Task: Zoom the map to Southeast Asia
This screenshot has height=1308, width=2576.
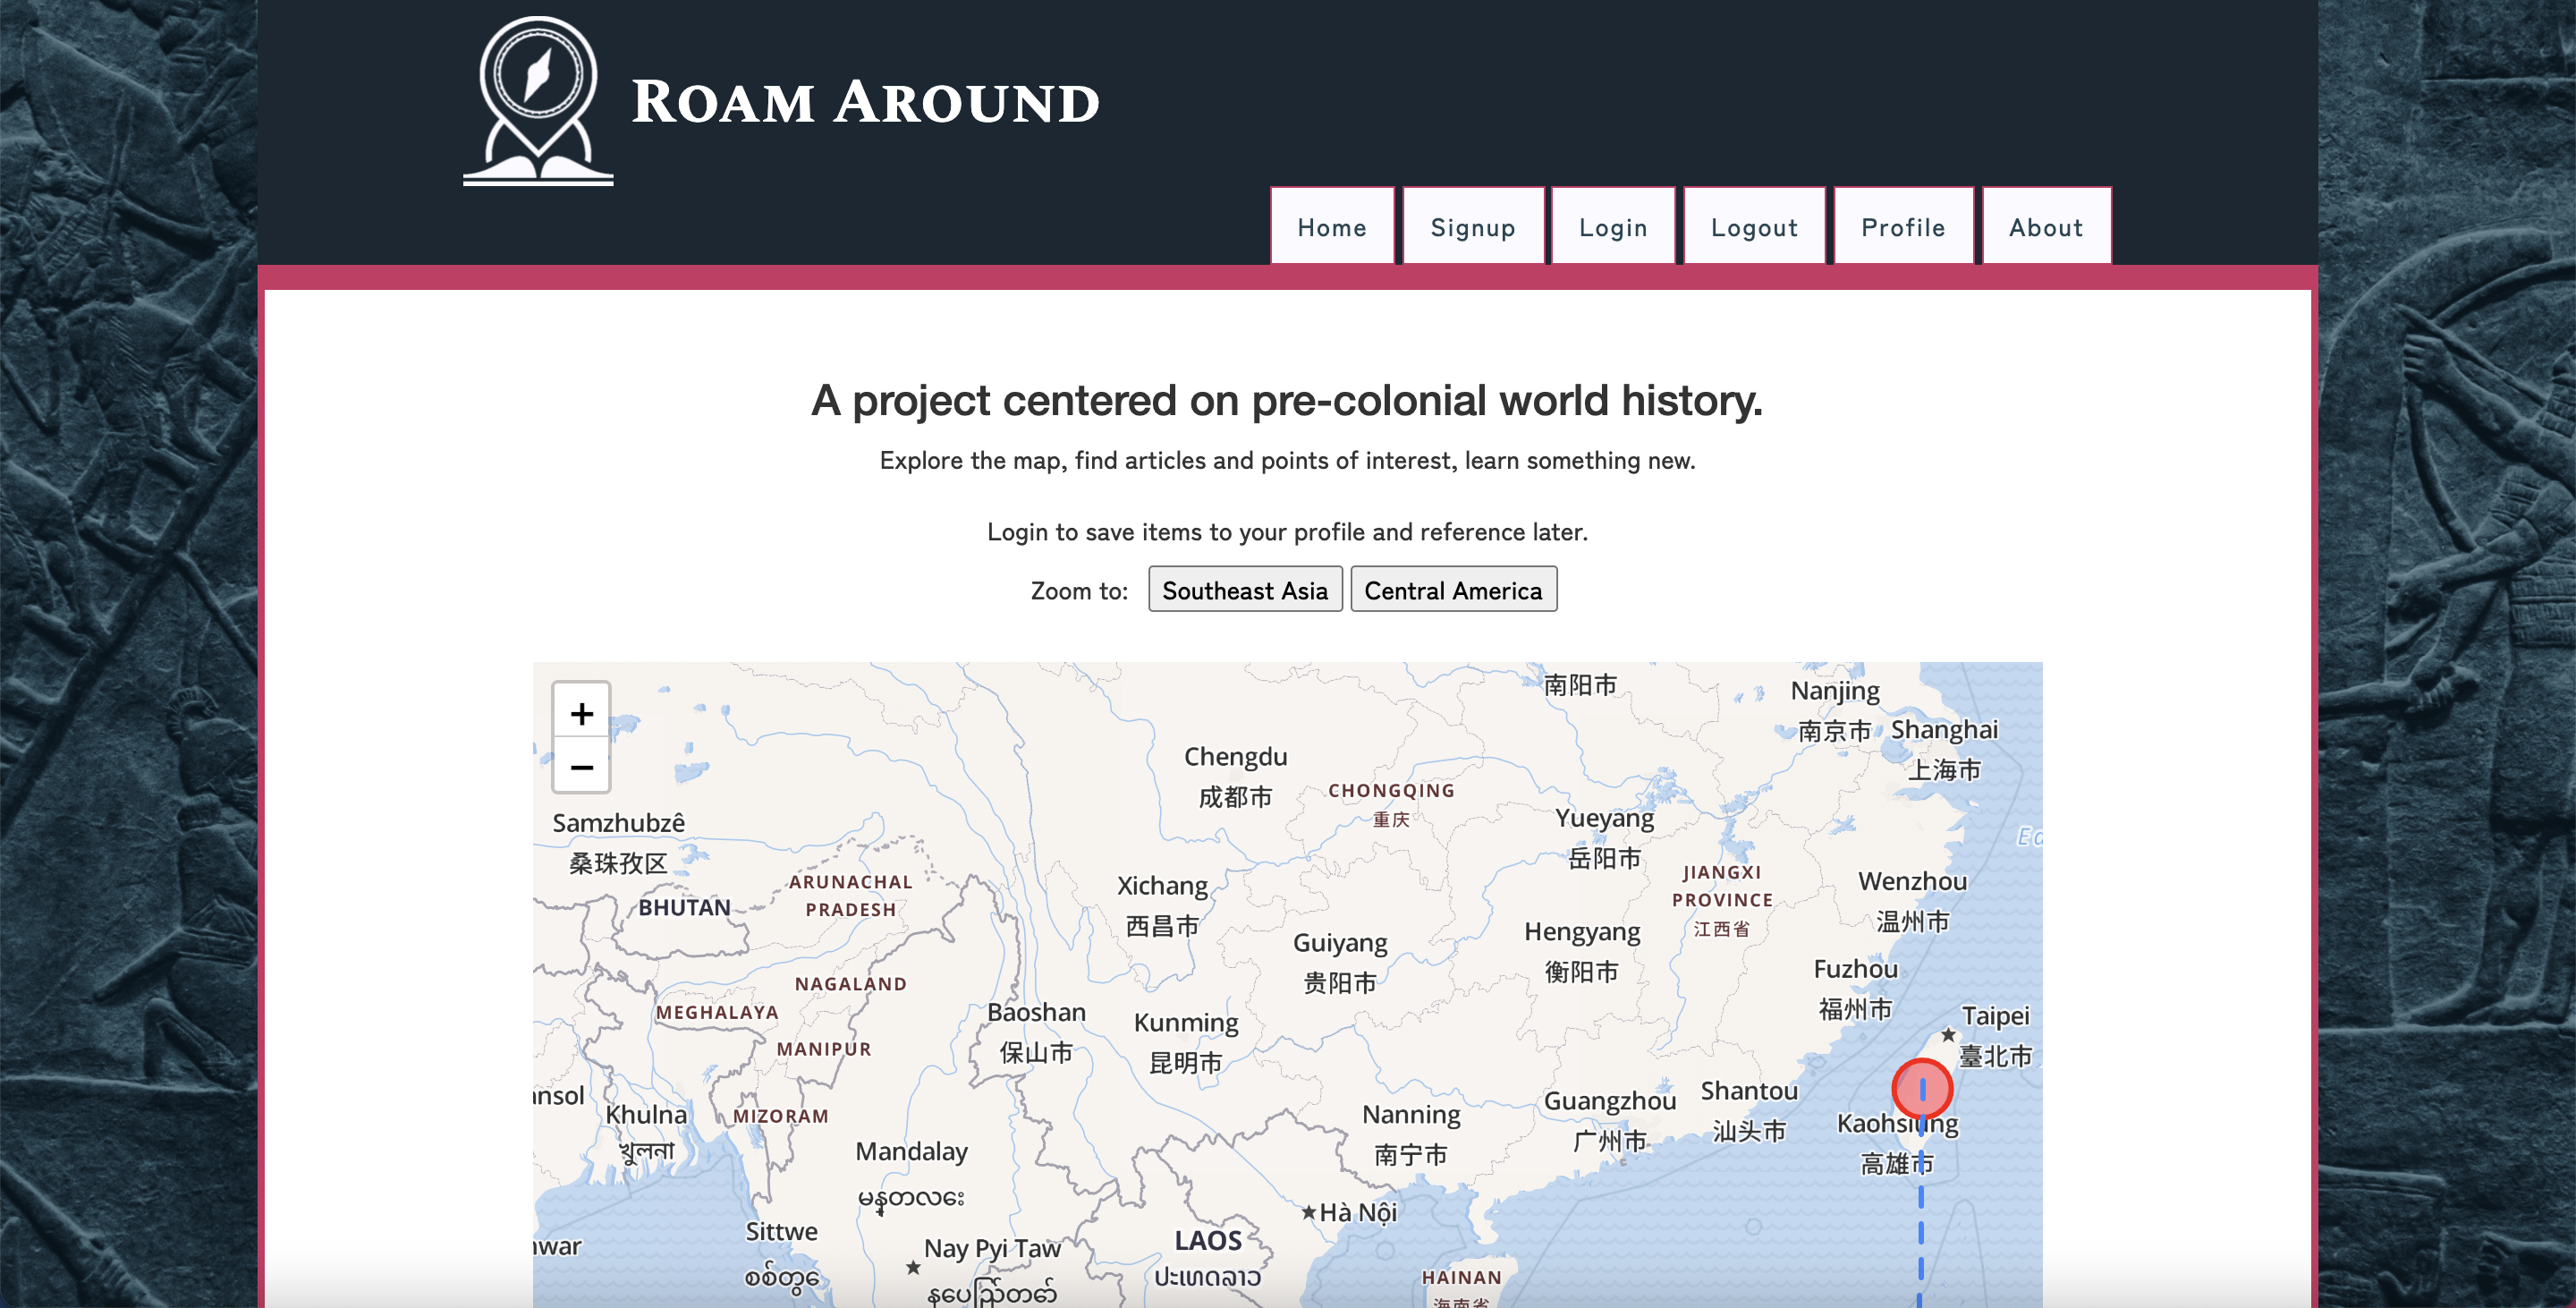Action: (1244, 590)
